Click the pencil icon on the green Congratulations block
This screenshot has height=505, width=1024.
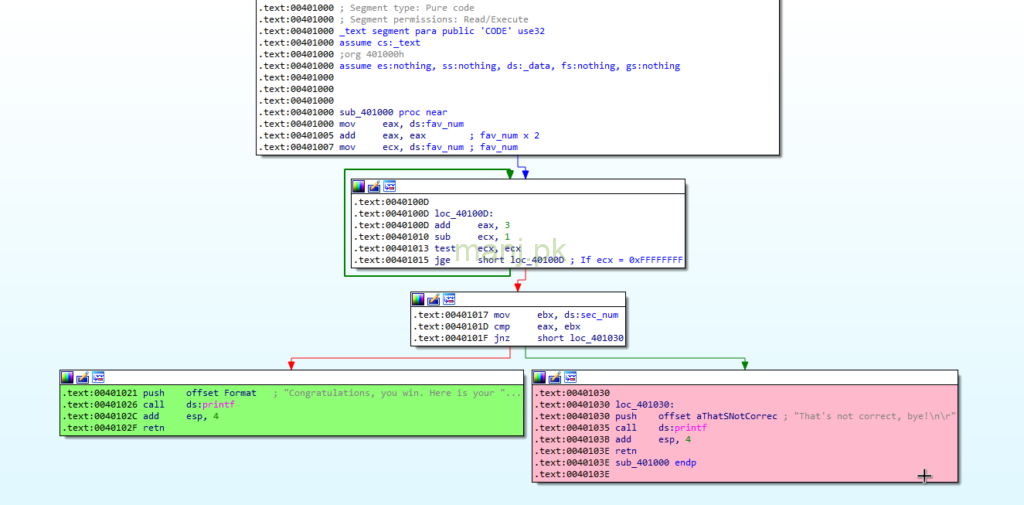(x=83, y=377)
